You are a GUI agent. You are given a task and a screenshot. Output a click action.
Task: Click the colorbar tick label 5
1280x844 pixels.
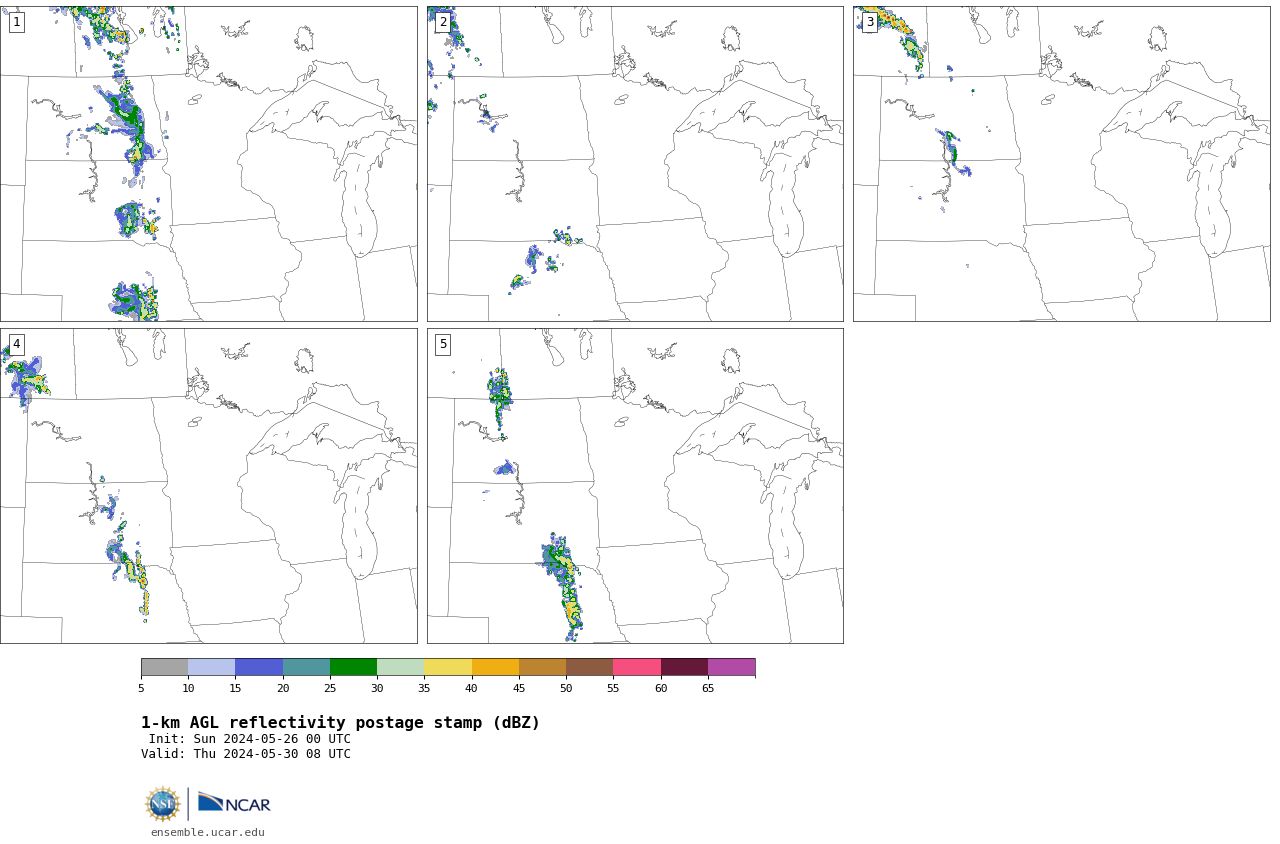coord(141,688)
